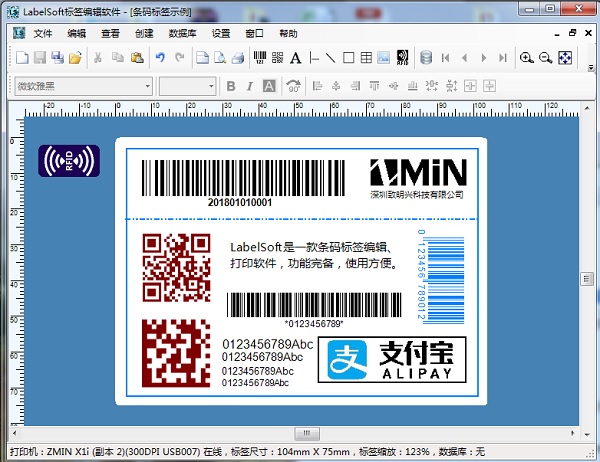Align selected objects to top edge
This screenshot has width=600, height=462.
[375, 86]
